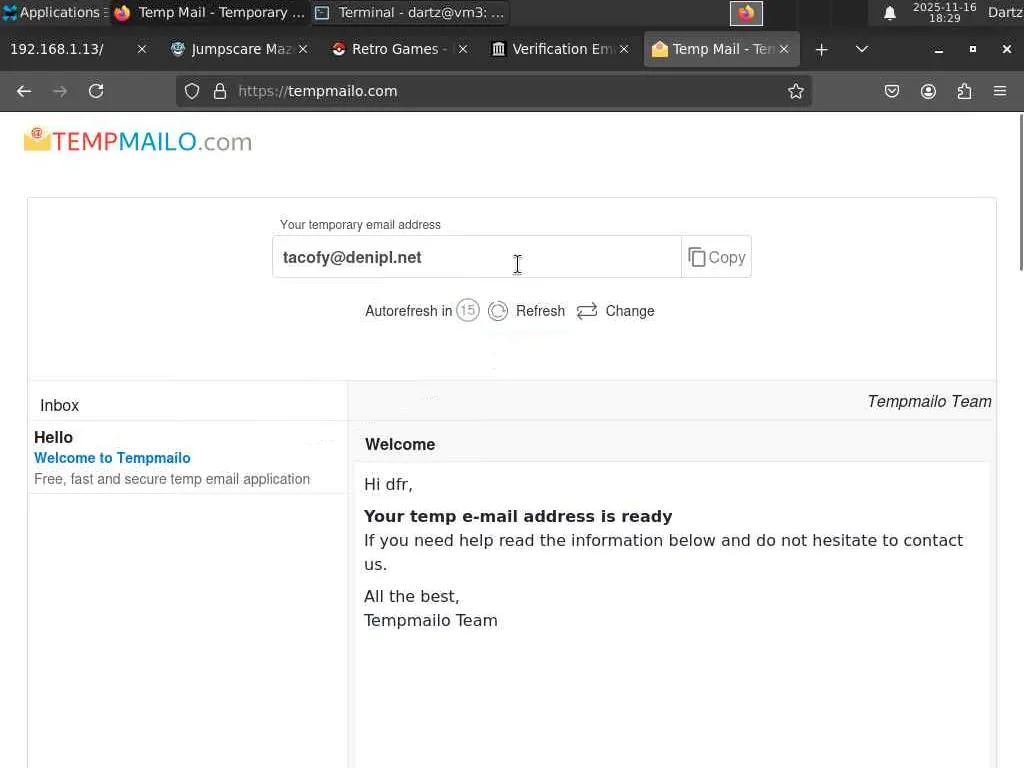Open a new tab with the plus icon
1024x768 pixels.
click(x=822, y=50)
